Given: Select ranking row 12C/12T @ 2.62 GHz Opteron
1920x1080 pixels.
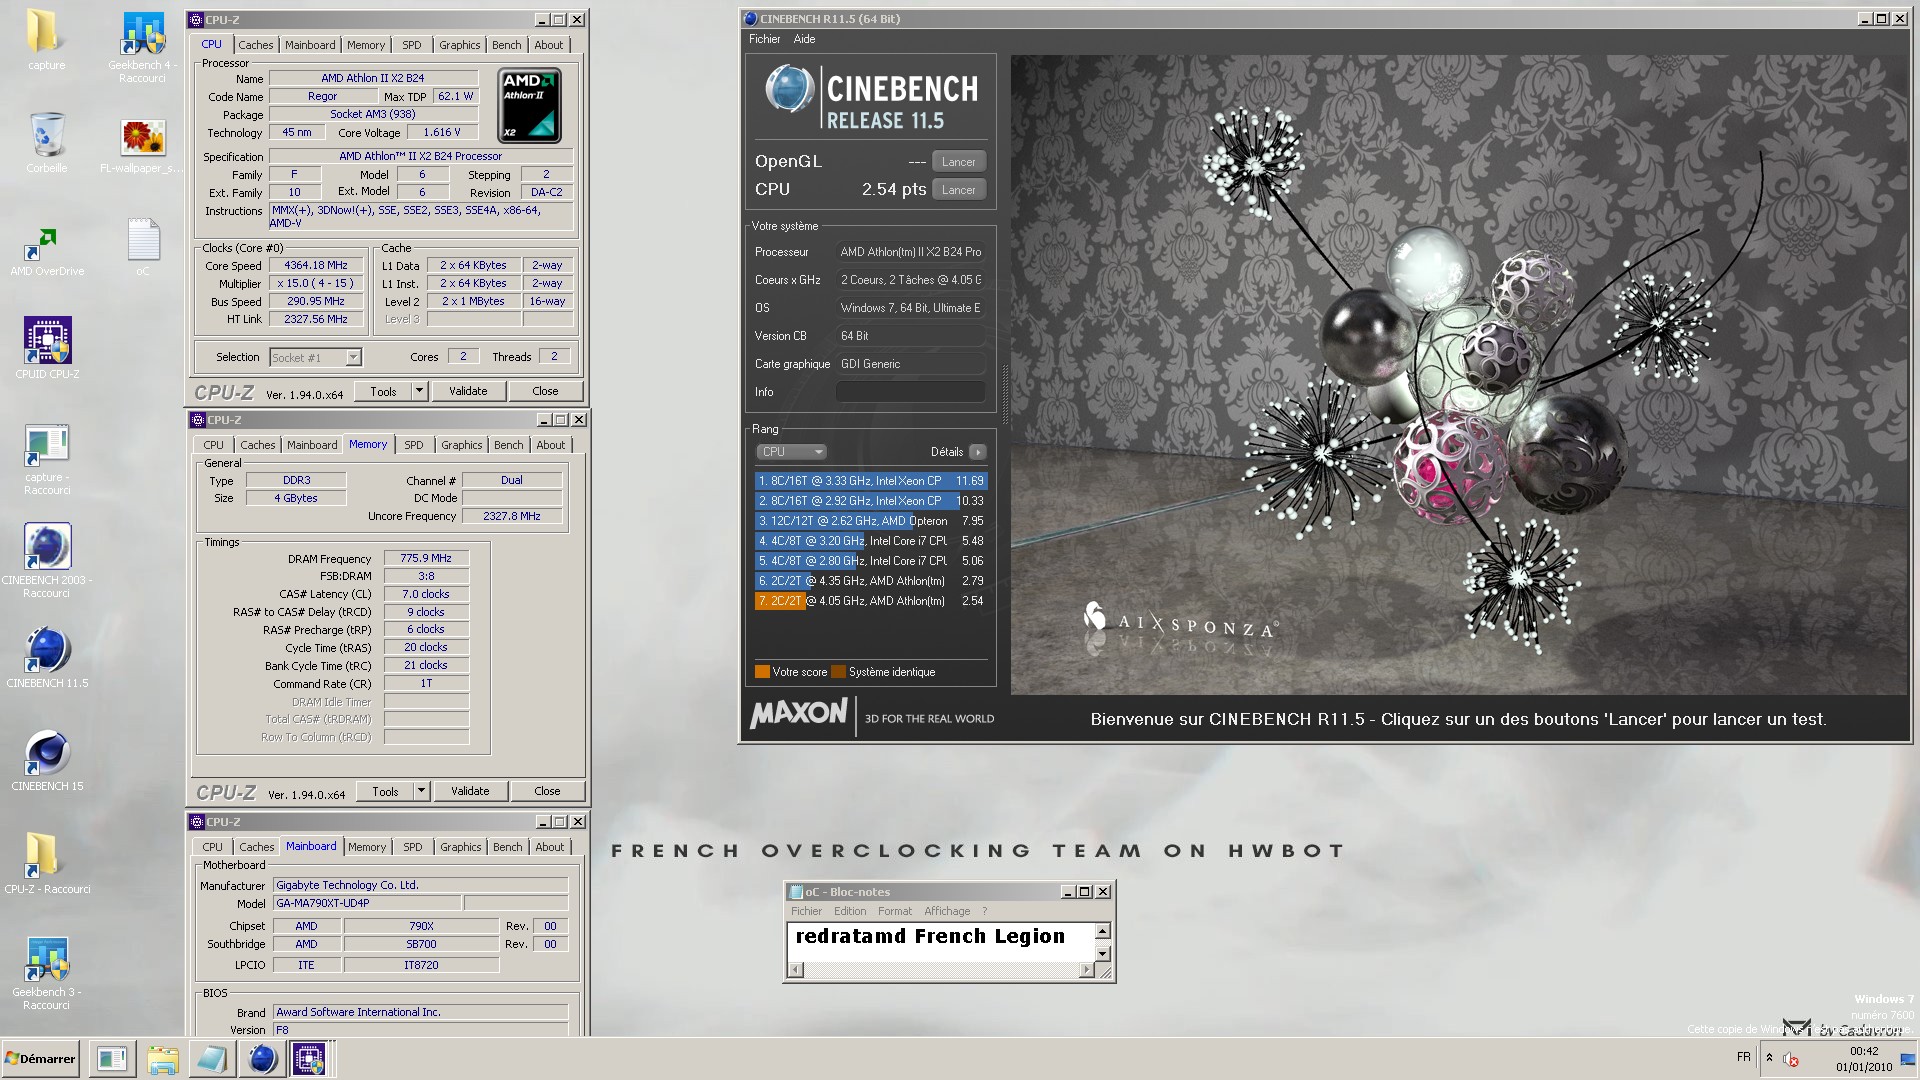Looking at the screenshot, I should (x=871, y=521).
